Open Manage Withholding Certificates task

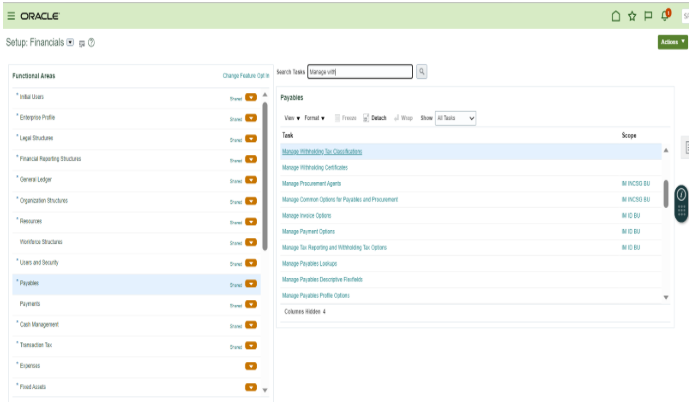(315, 168)
